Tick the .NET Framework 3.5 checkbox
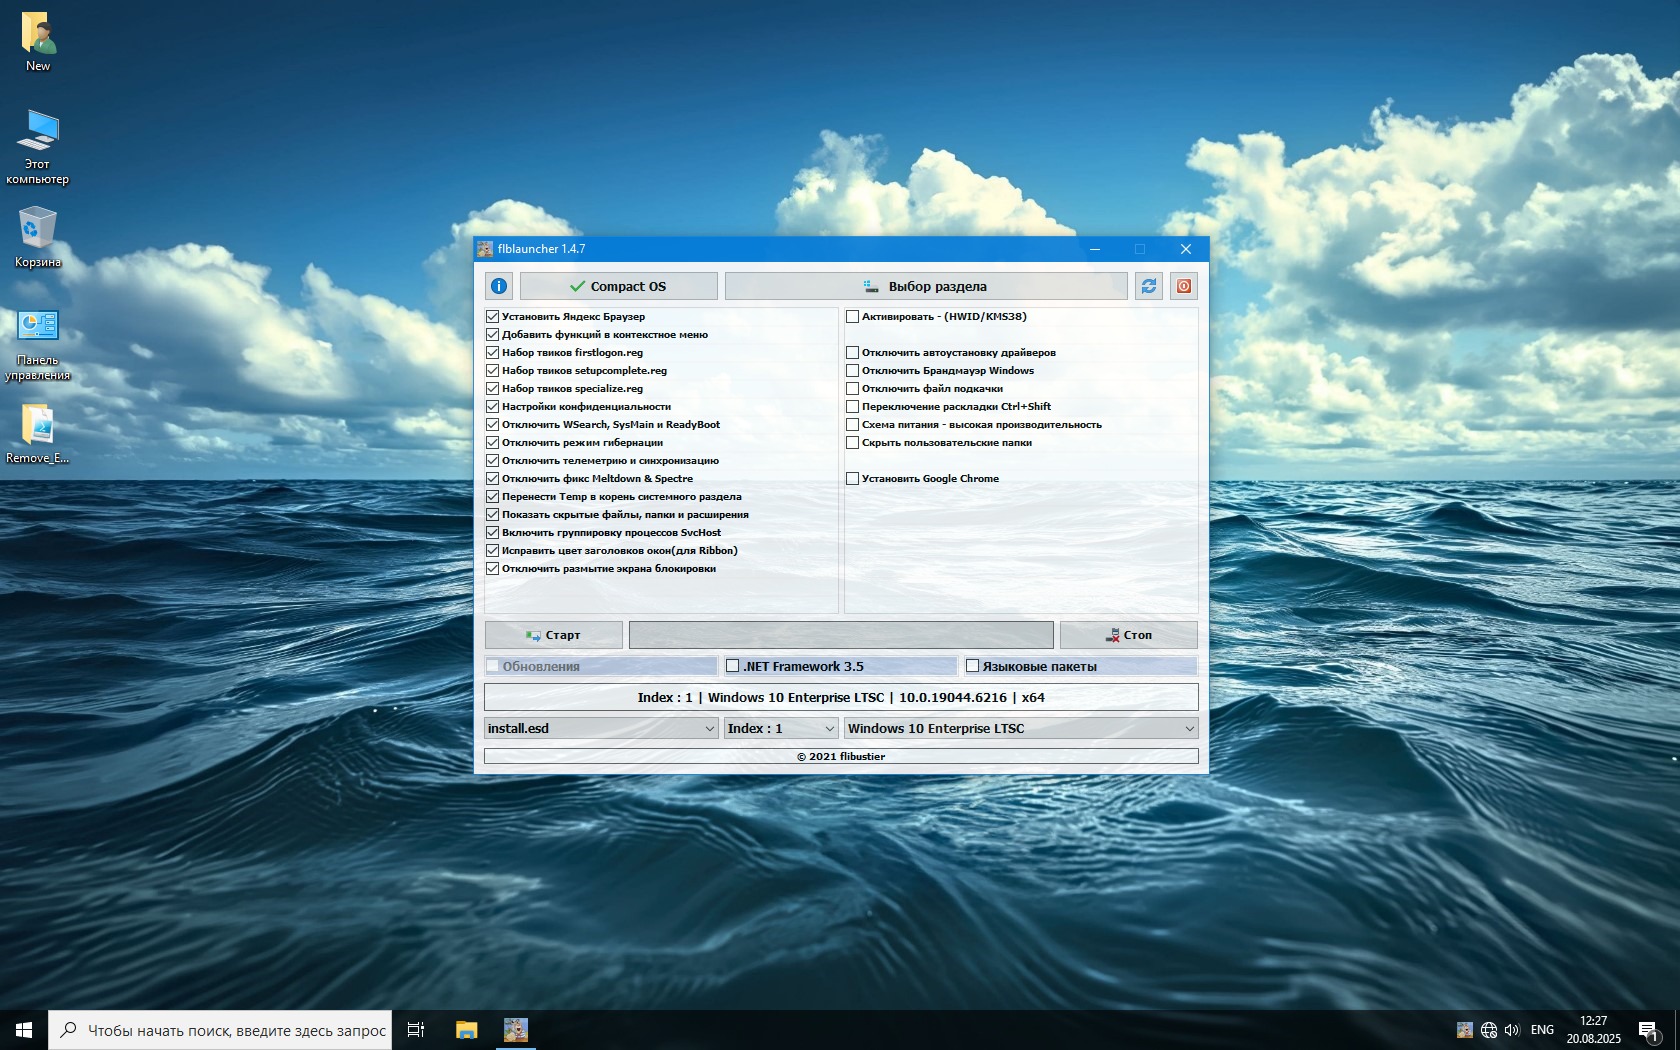Screen dimensions: 1680x1050 pos(733,666)
